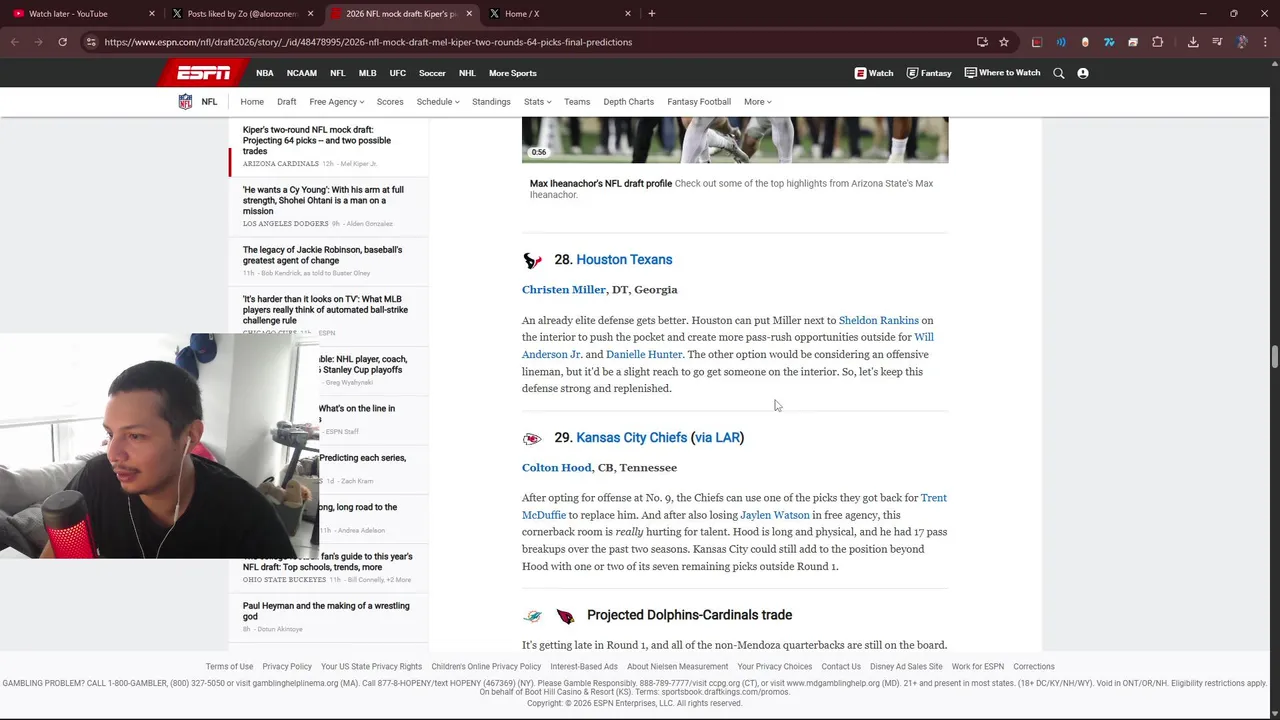This screenshot has width=1280, height=720.
Task: Open the blue sound wave extension
Action: (x=1061, y=42)
